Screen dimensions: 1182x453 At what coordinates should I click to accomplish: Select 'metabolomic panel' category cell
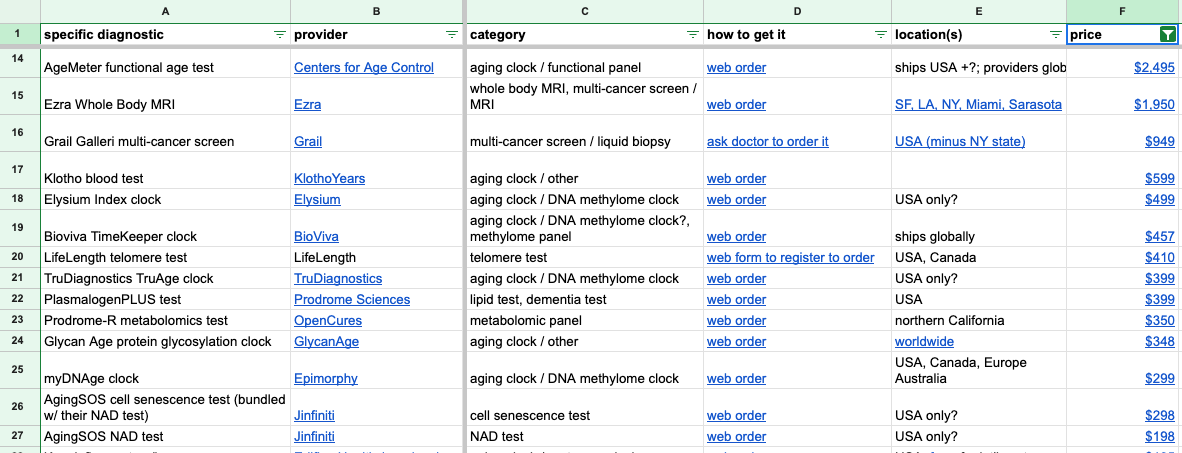585,321
